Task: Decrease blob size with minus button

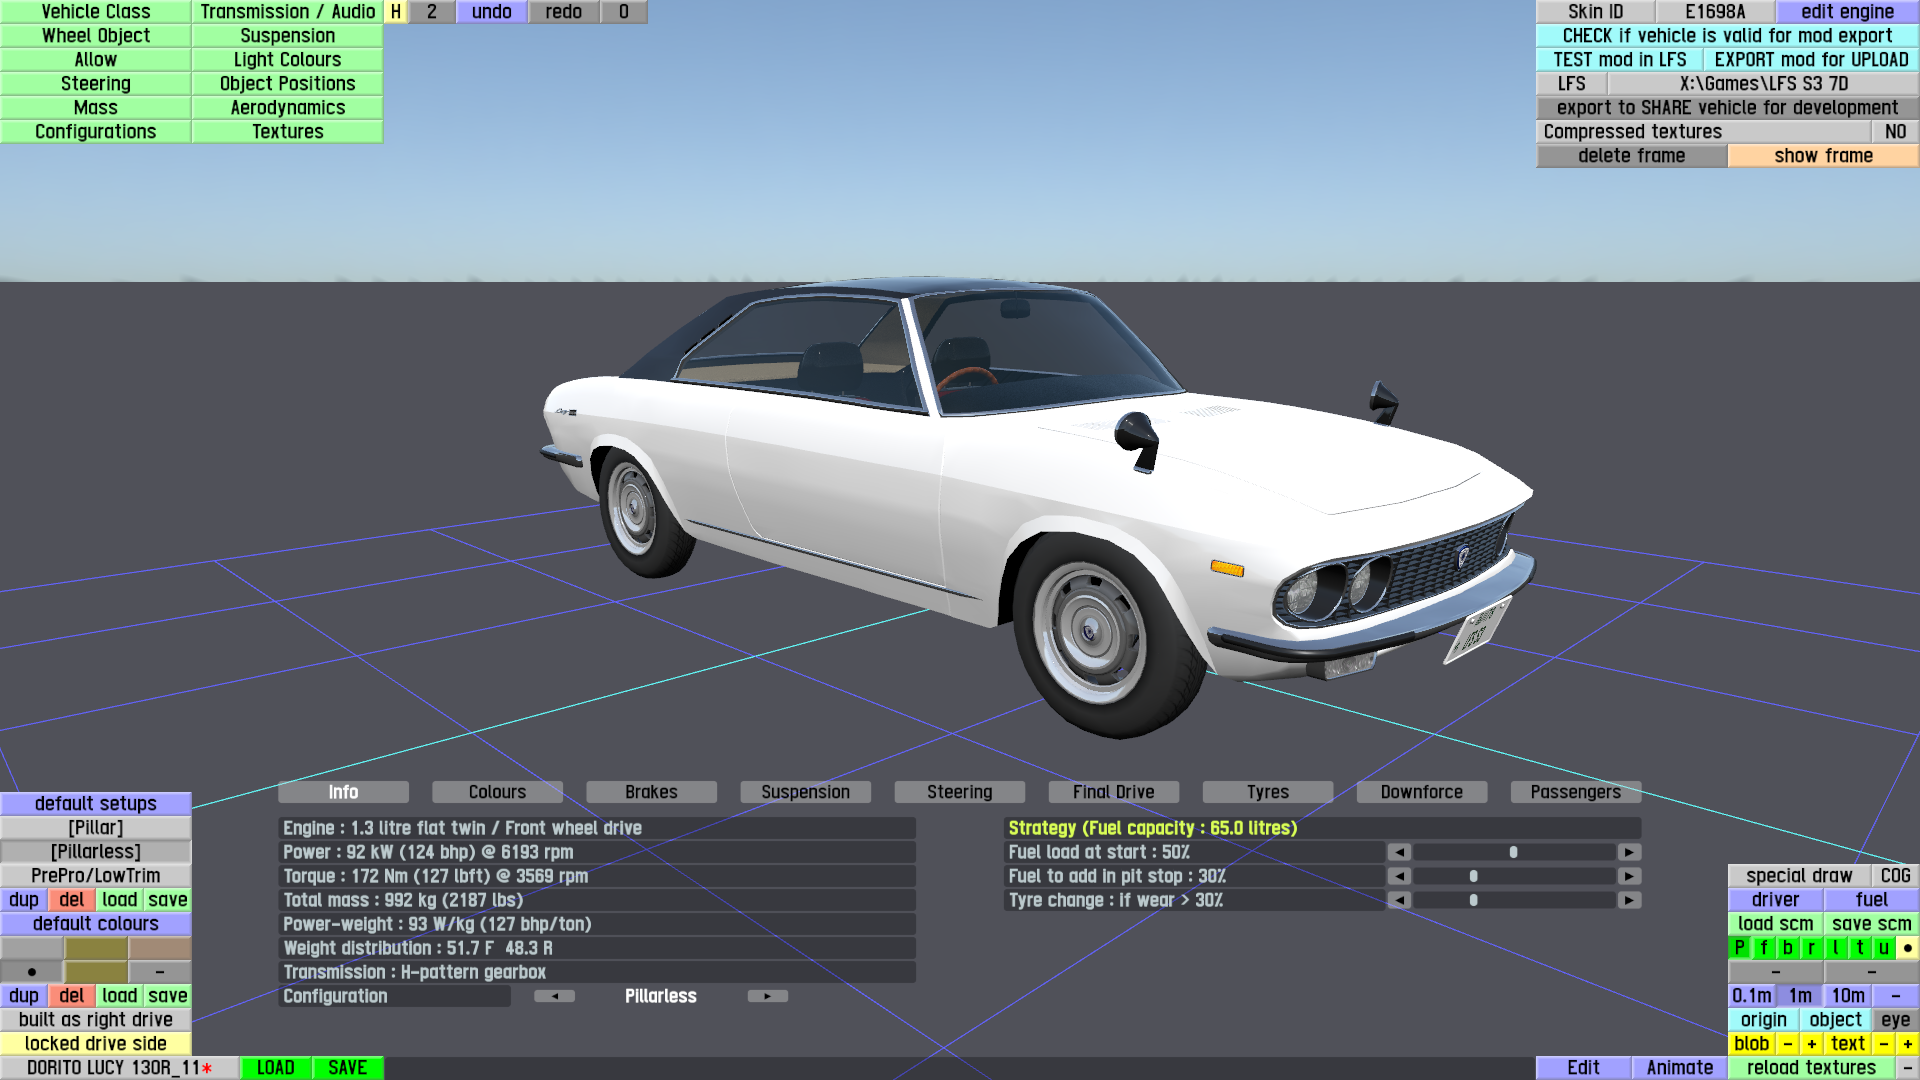Action: pyautogui.click(x=1787, y=1044)
